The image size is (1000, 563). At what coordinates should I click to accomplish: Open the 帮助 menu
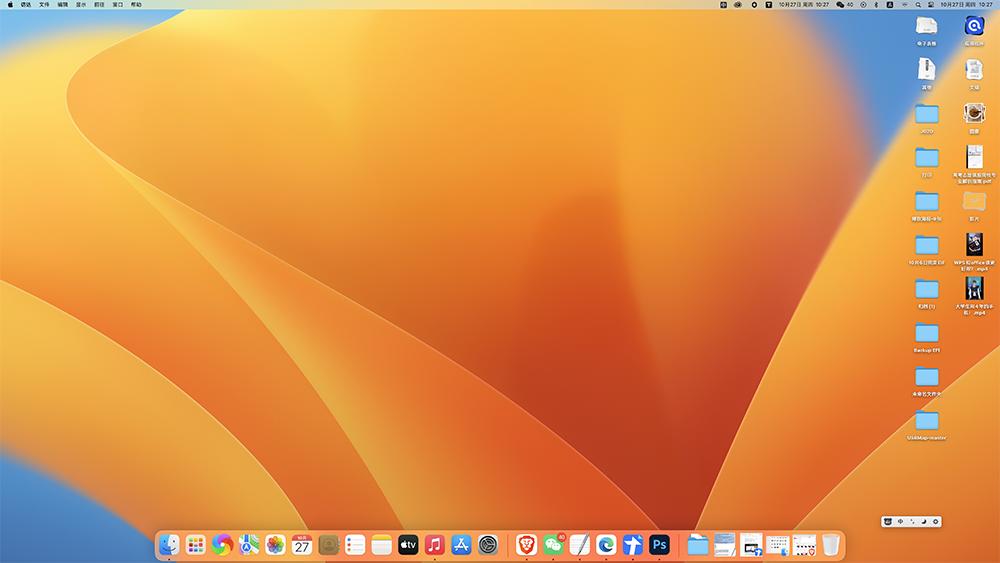136,5
